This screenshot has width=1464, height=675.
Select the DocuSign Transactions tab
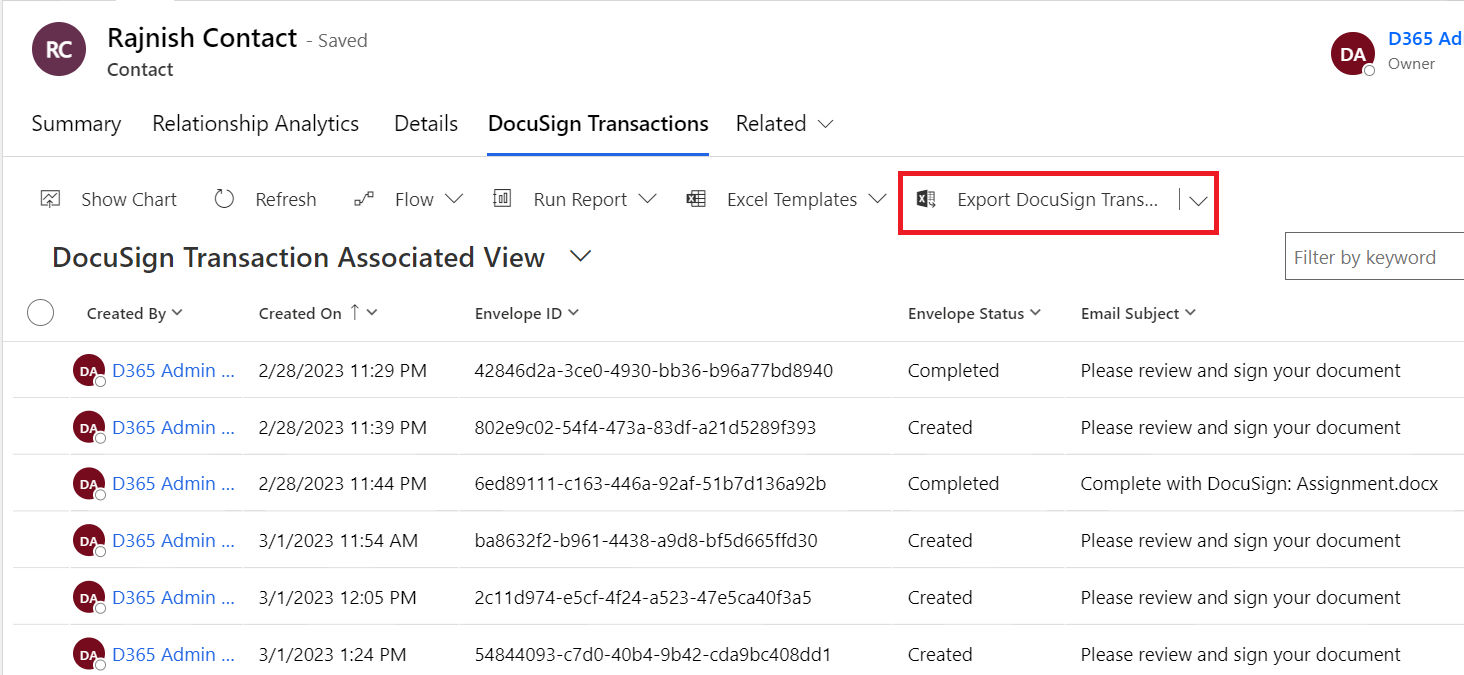pos(598,124)
